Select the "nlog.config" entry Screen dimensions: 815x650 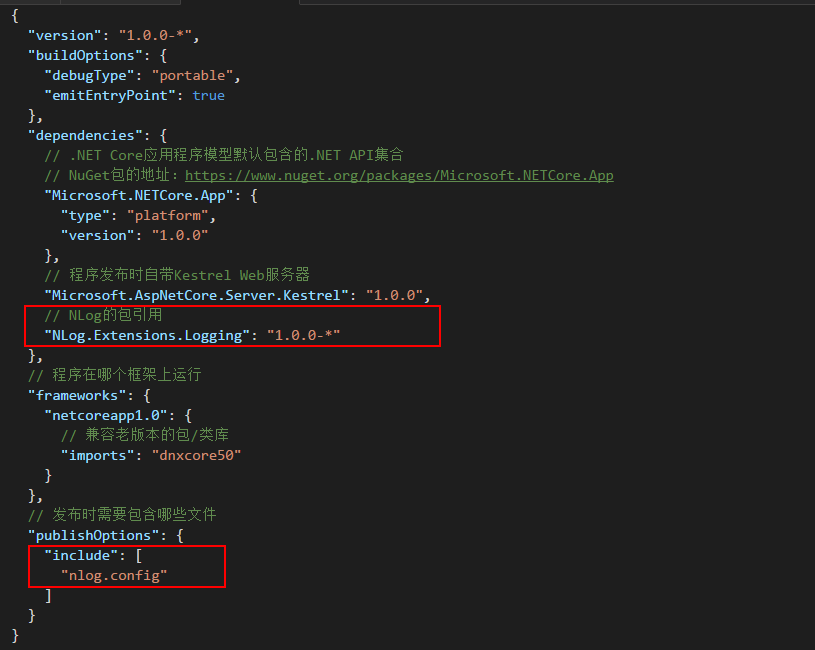click(114, 576)
